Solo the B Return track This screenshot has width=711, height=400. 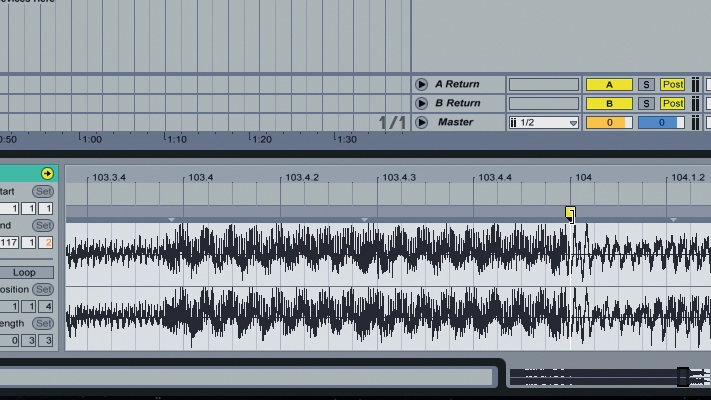[x=646, y=103]
